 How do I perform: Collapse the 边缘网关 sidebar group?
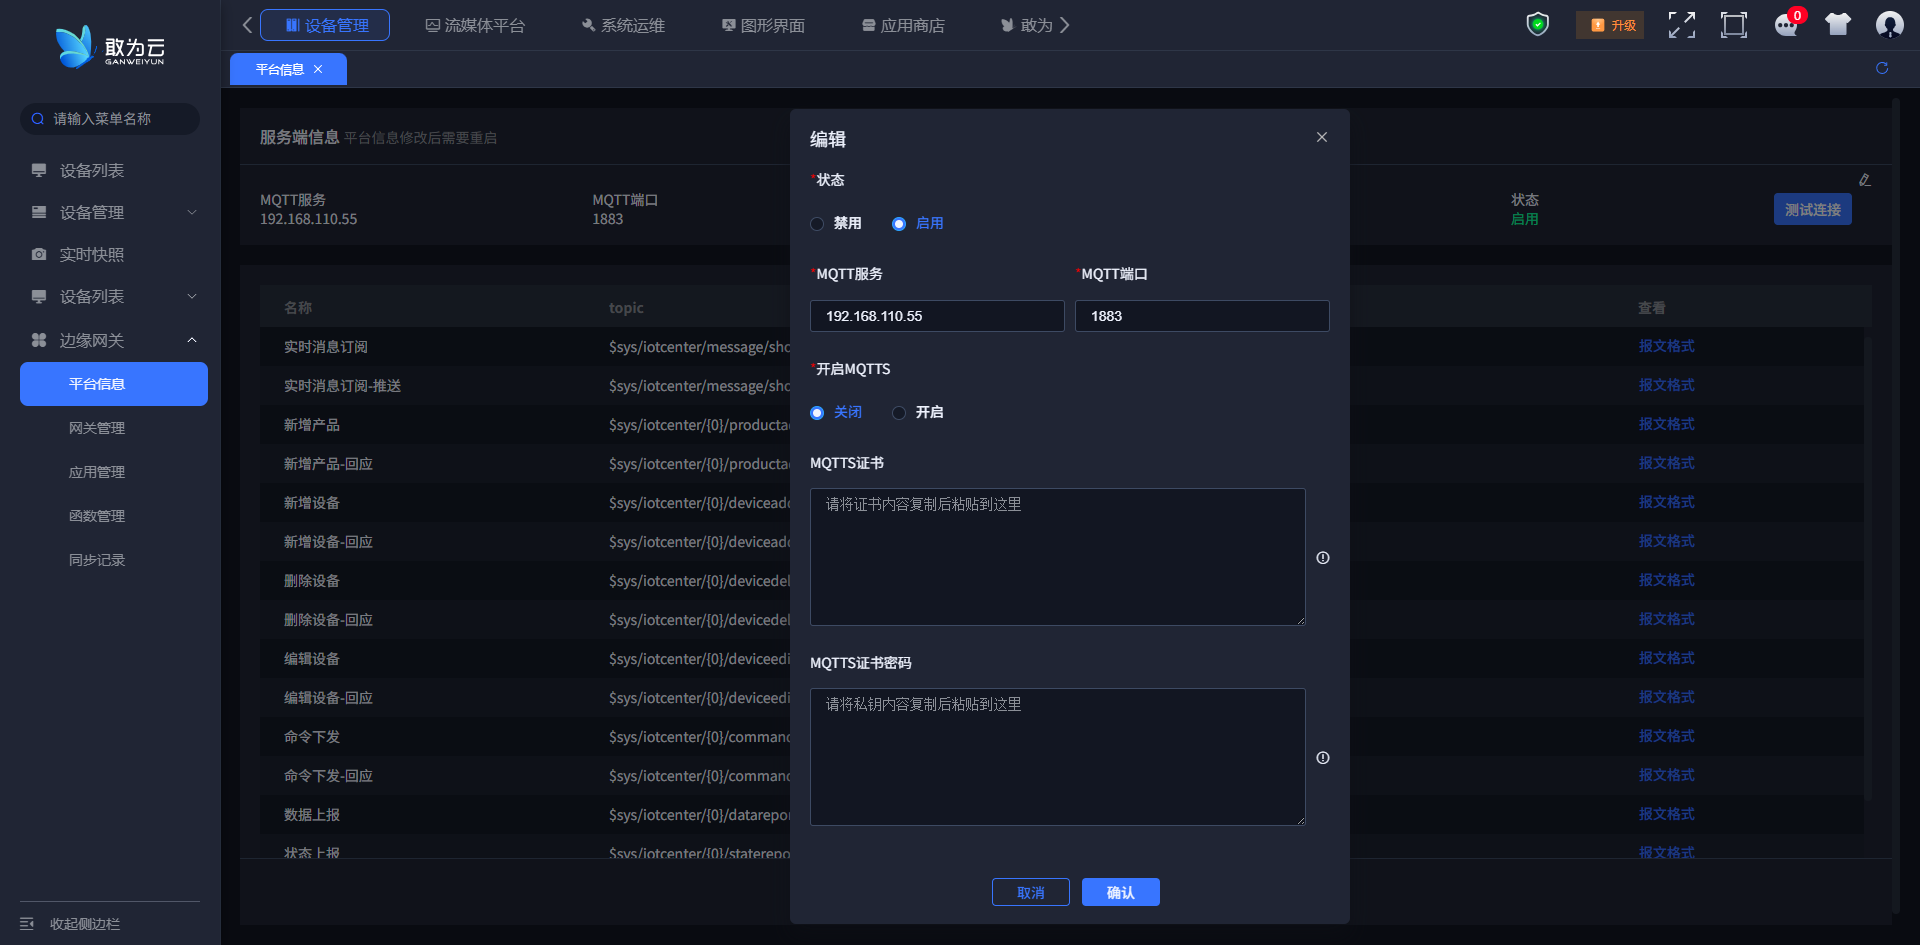tap(112, 341)
